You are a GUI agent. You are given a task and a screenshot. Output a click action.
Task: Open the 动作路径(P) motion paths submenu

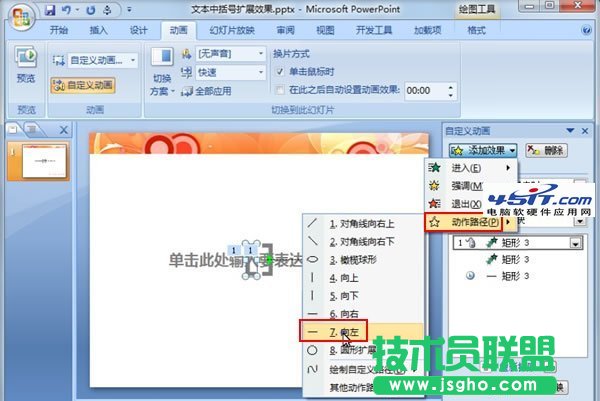[471, 222]
